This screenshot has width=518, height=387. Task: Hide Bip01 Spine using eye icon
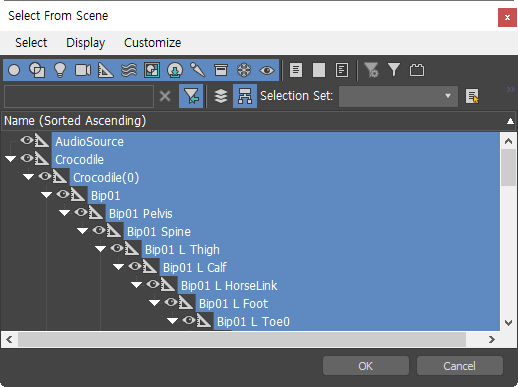(99, 230)
